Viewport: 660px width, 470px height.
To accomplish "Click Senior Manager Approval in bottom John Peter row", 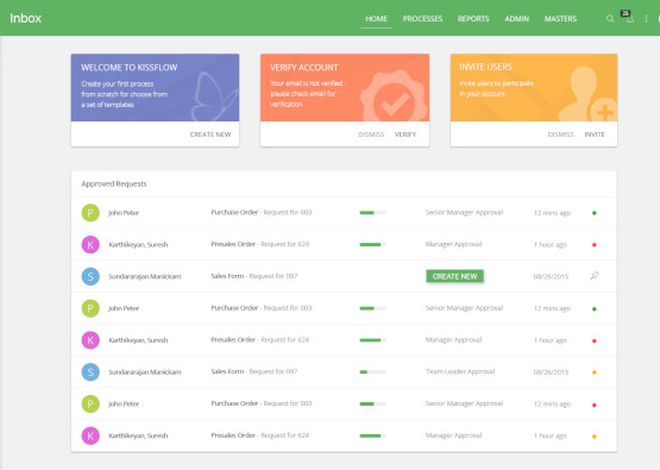I will (464, 404).
